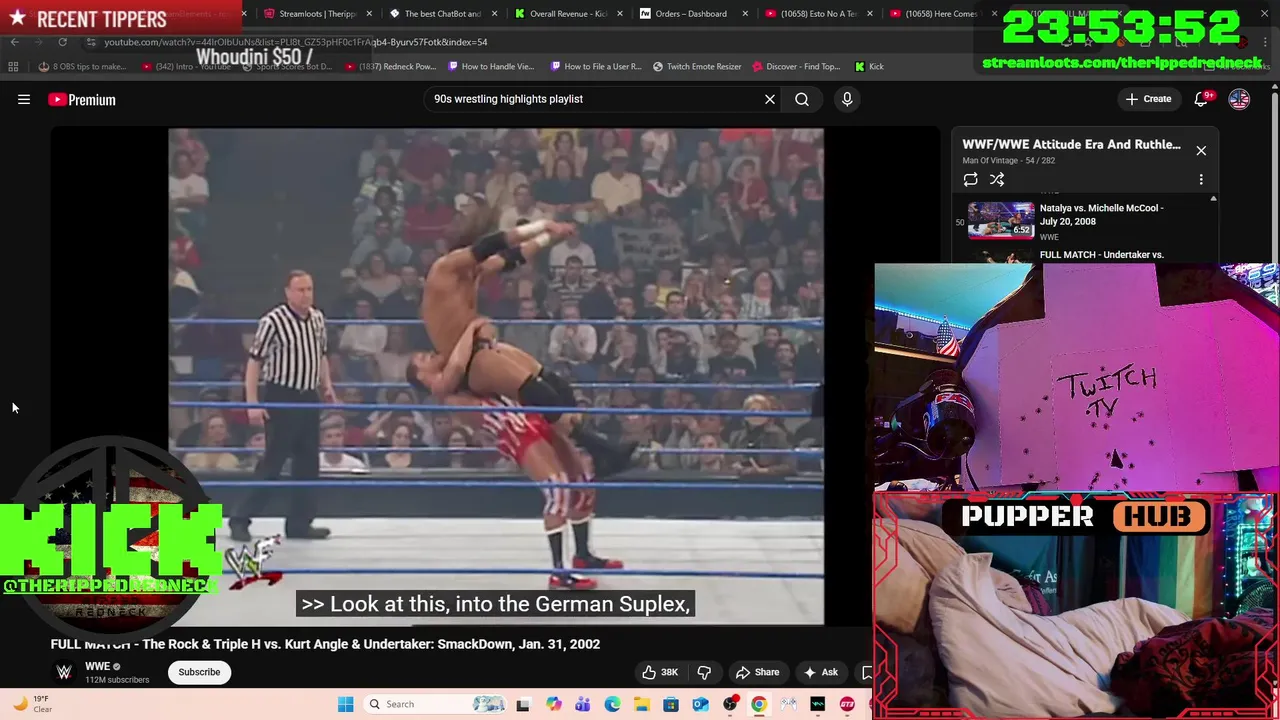Open the WWE channel avatar
This screenshot has height=720, width=1280.
coord(64,672)
